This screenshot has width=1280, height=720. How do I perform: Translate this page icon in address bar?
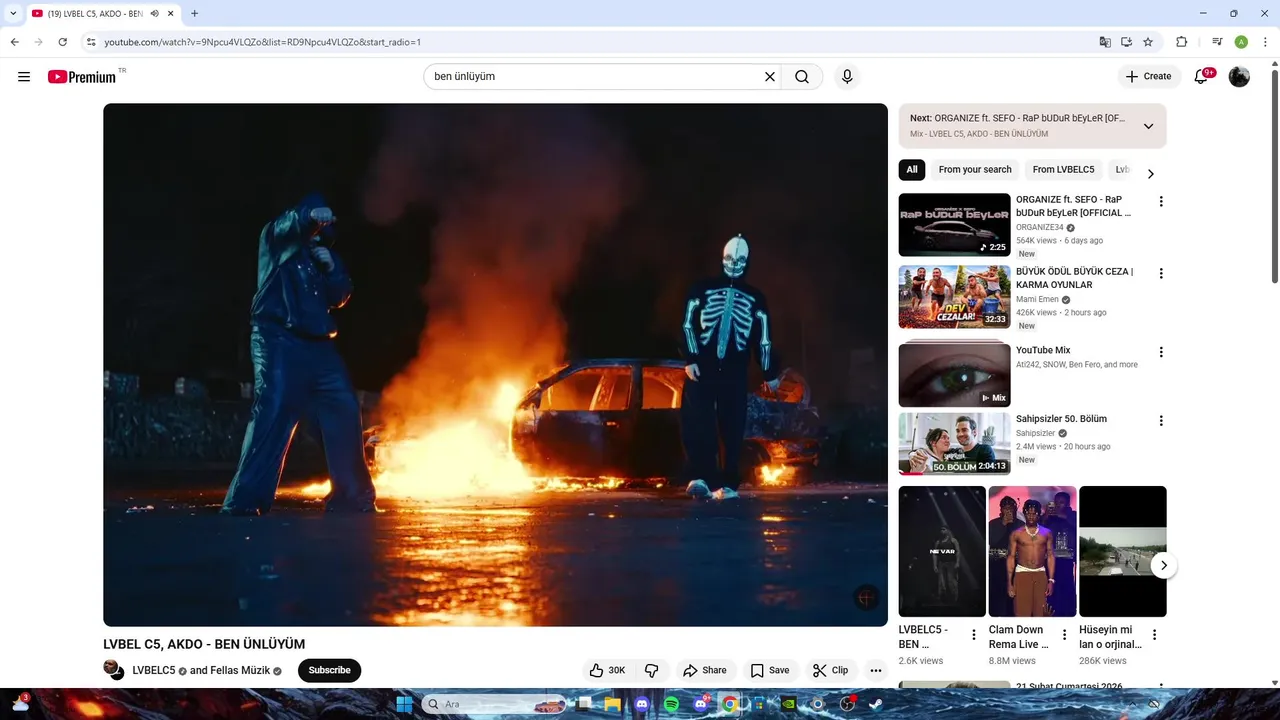click(x=1105, y=42)
